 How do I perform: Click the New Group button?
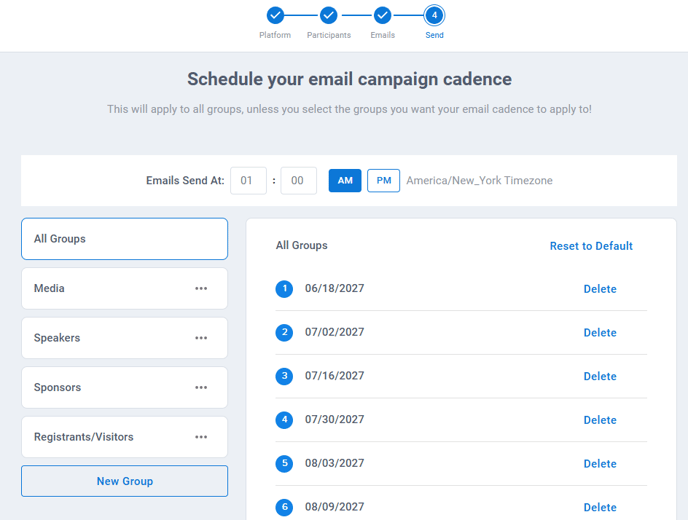[x=125, y=481]
